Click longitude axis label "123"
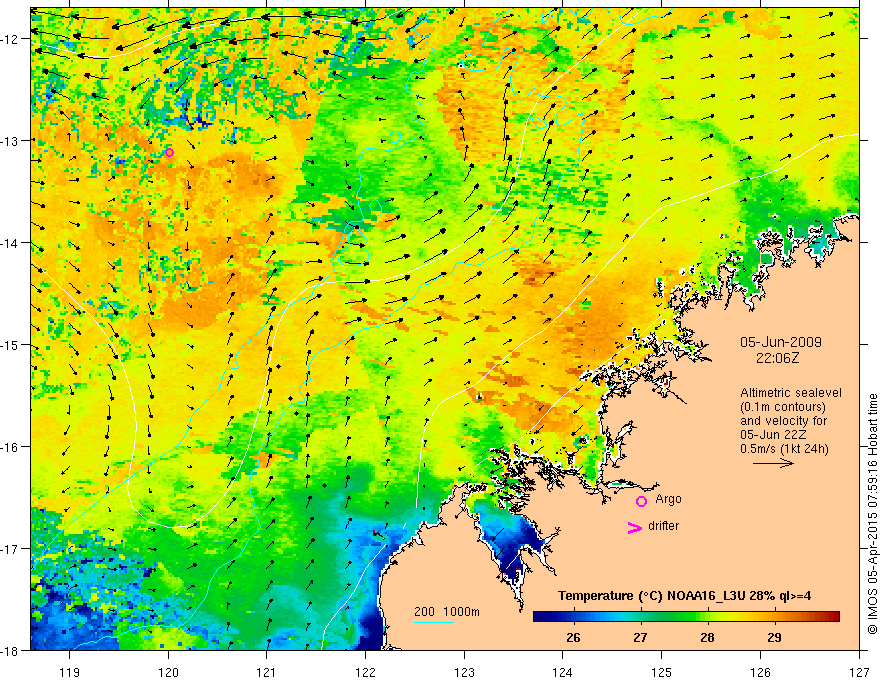The image size is (880, 680). pos(464,672)
